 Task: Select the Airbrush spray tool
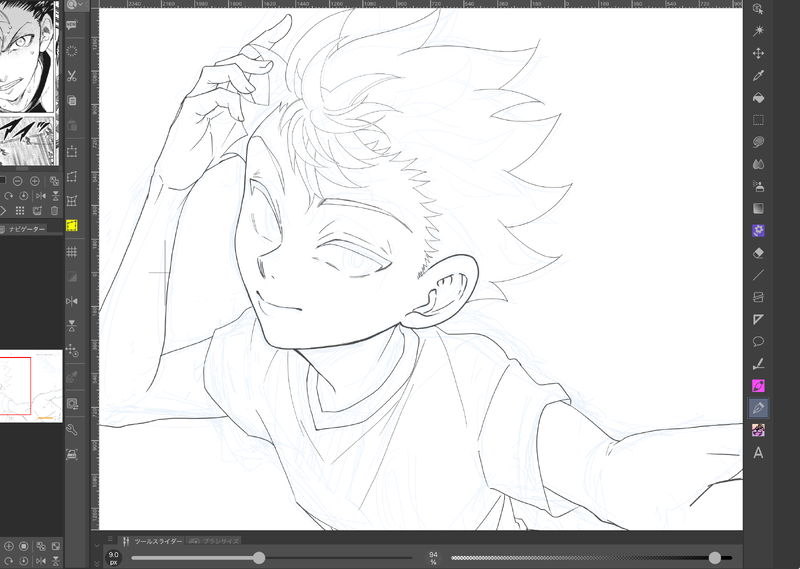point(758,186)
